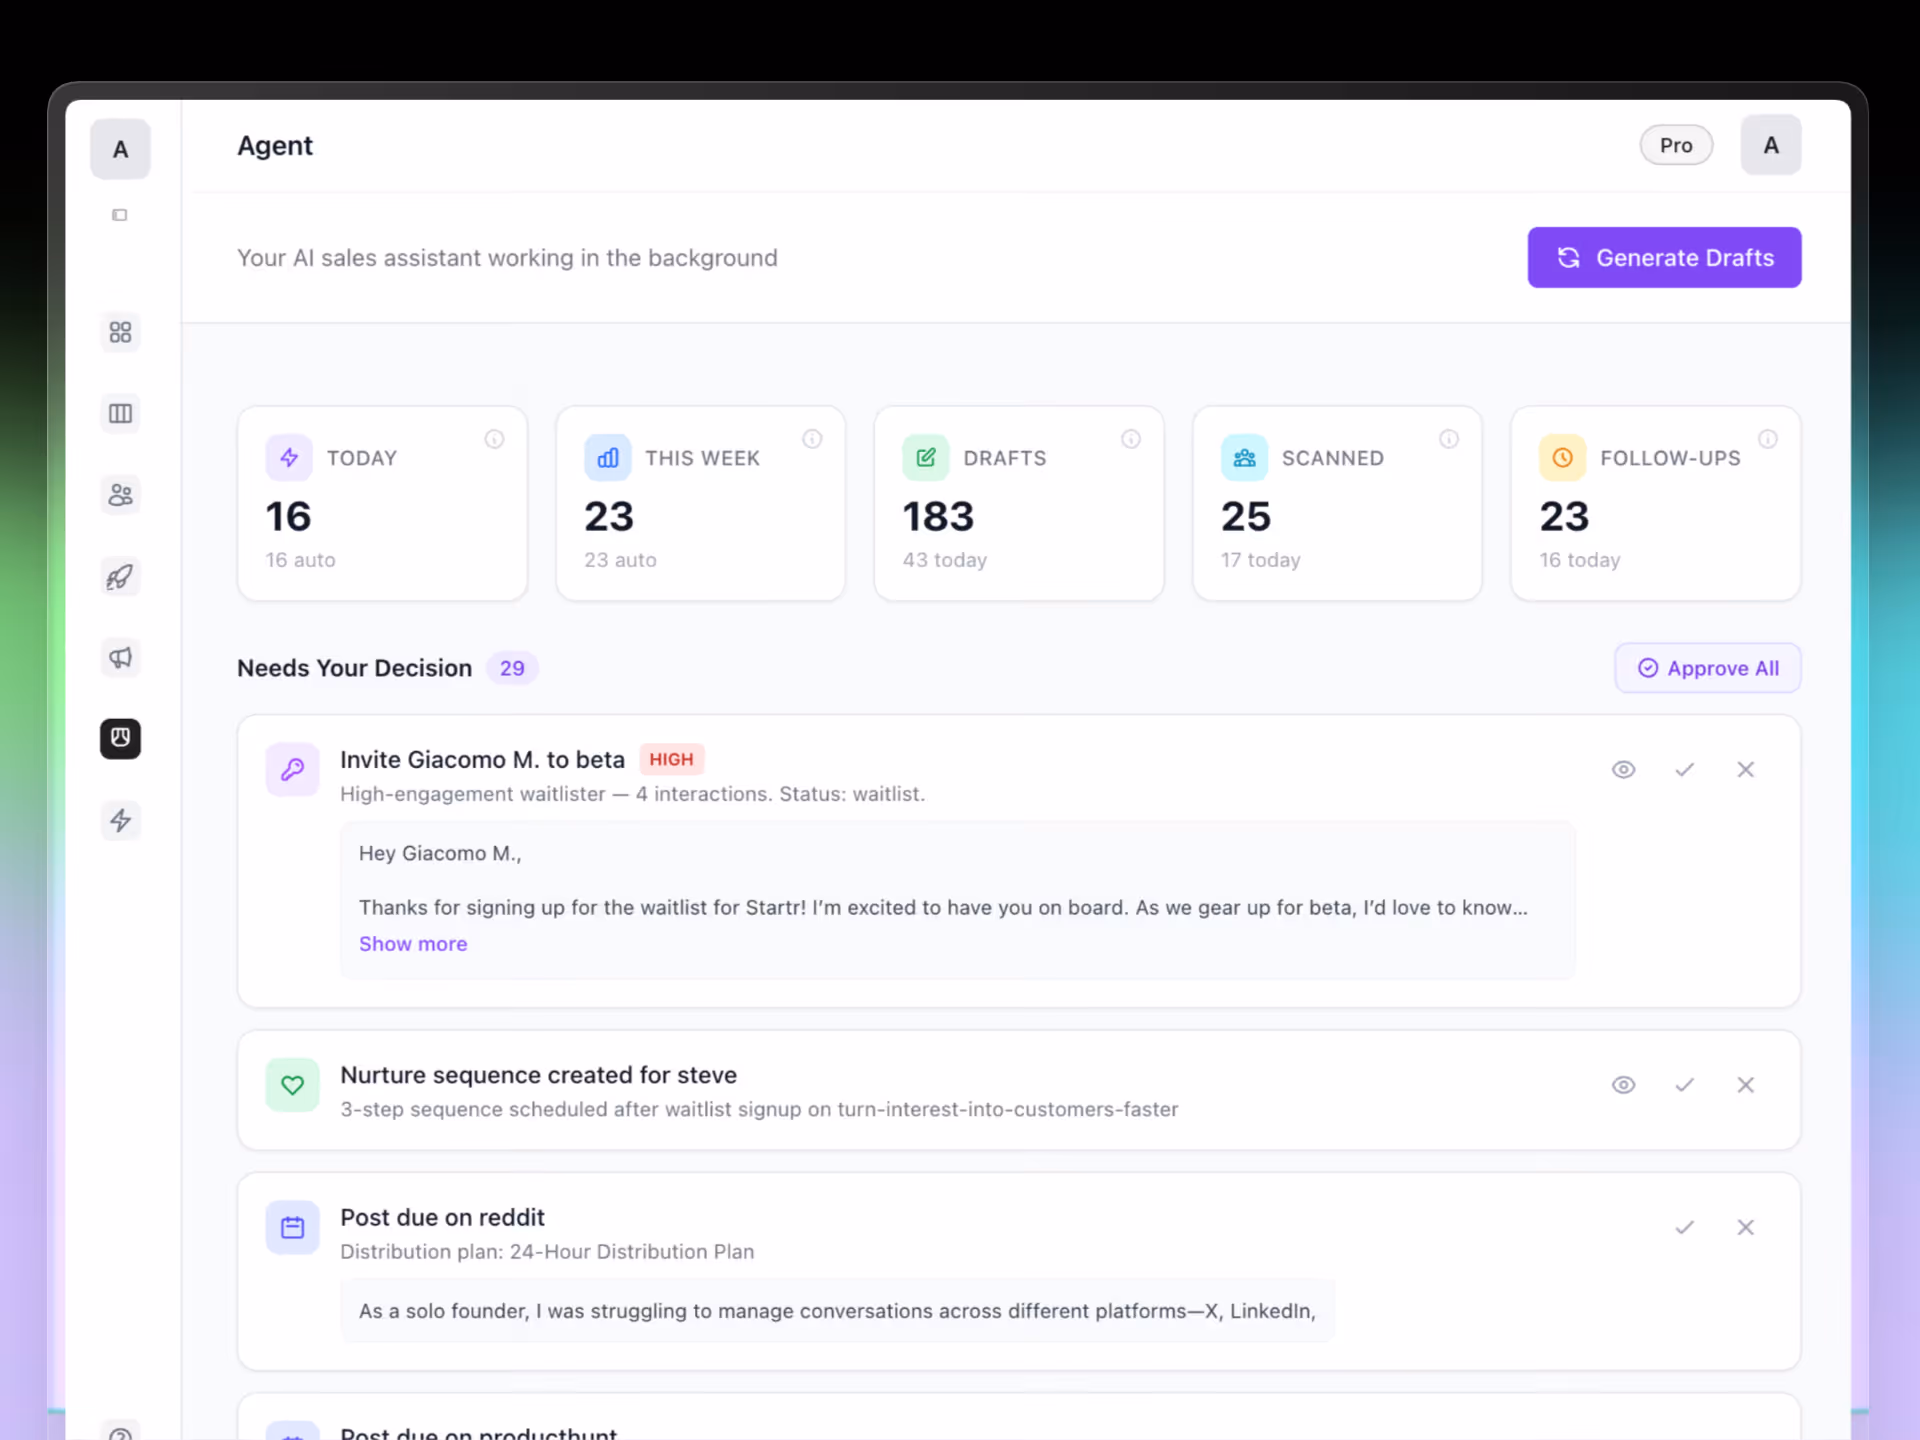Screen dimensions: 1920x1440
Task: Expand message with Show more link
Action: point(413,943)
